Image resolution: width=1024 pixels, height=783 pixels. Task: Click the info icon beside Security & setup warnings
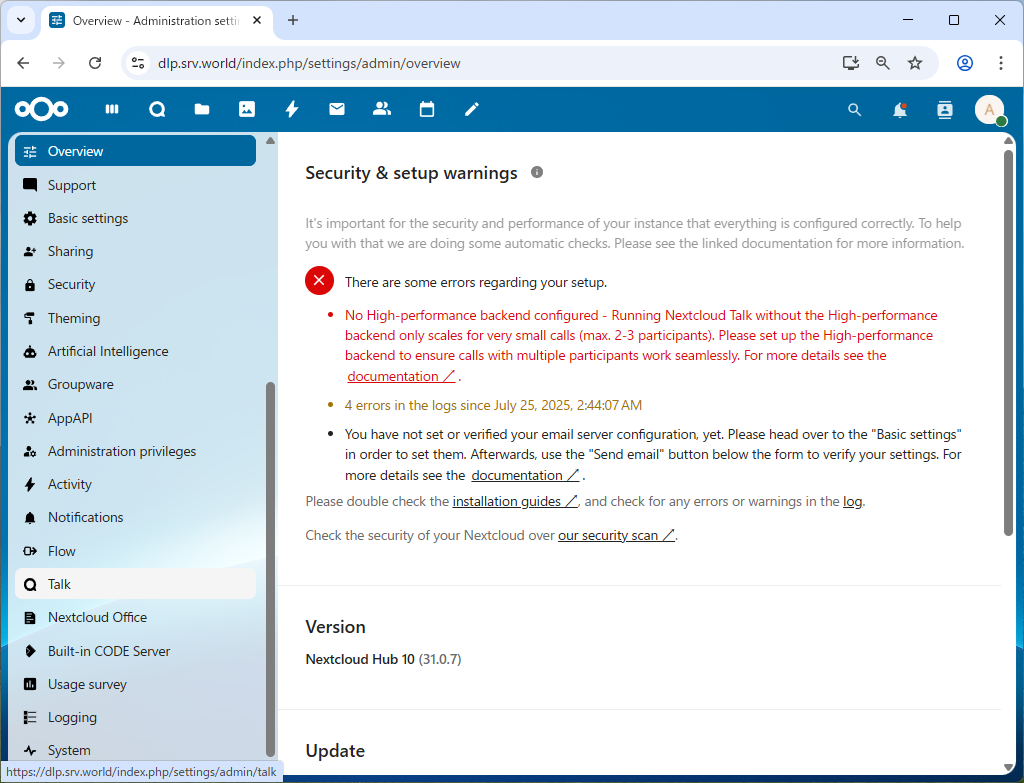[x=537, y=172]
